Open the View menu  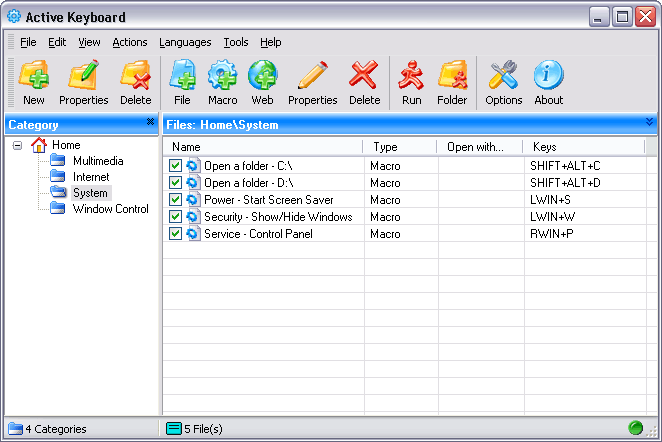89,42
